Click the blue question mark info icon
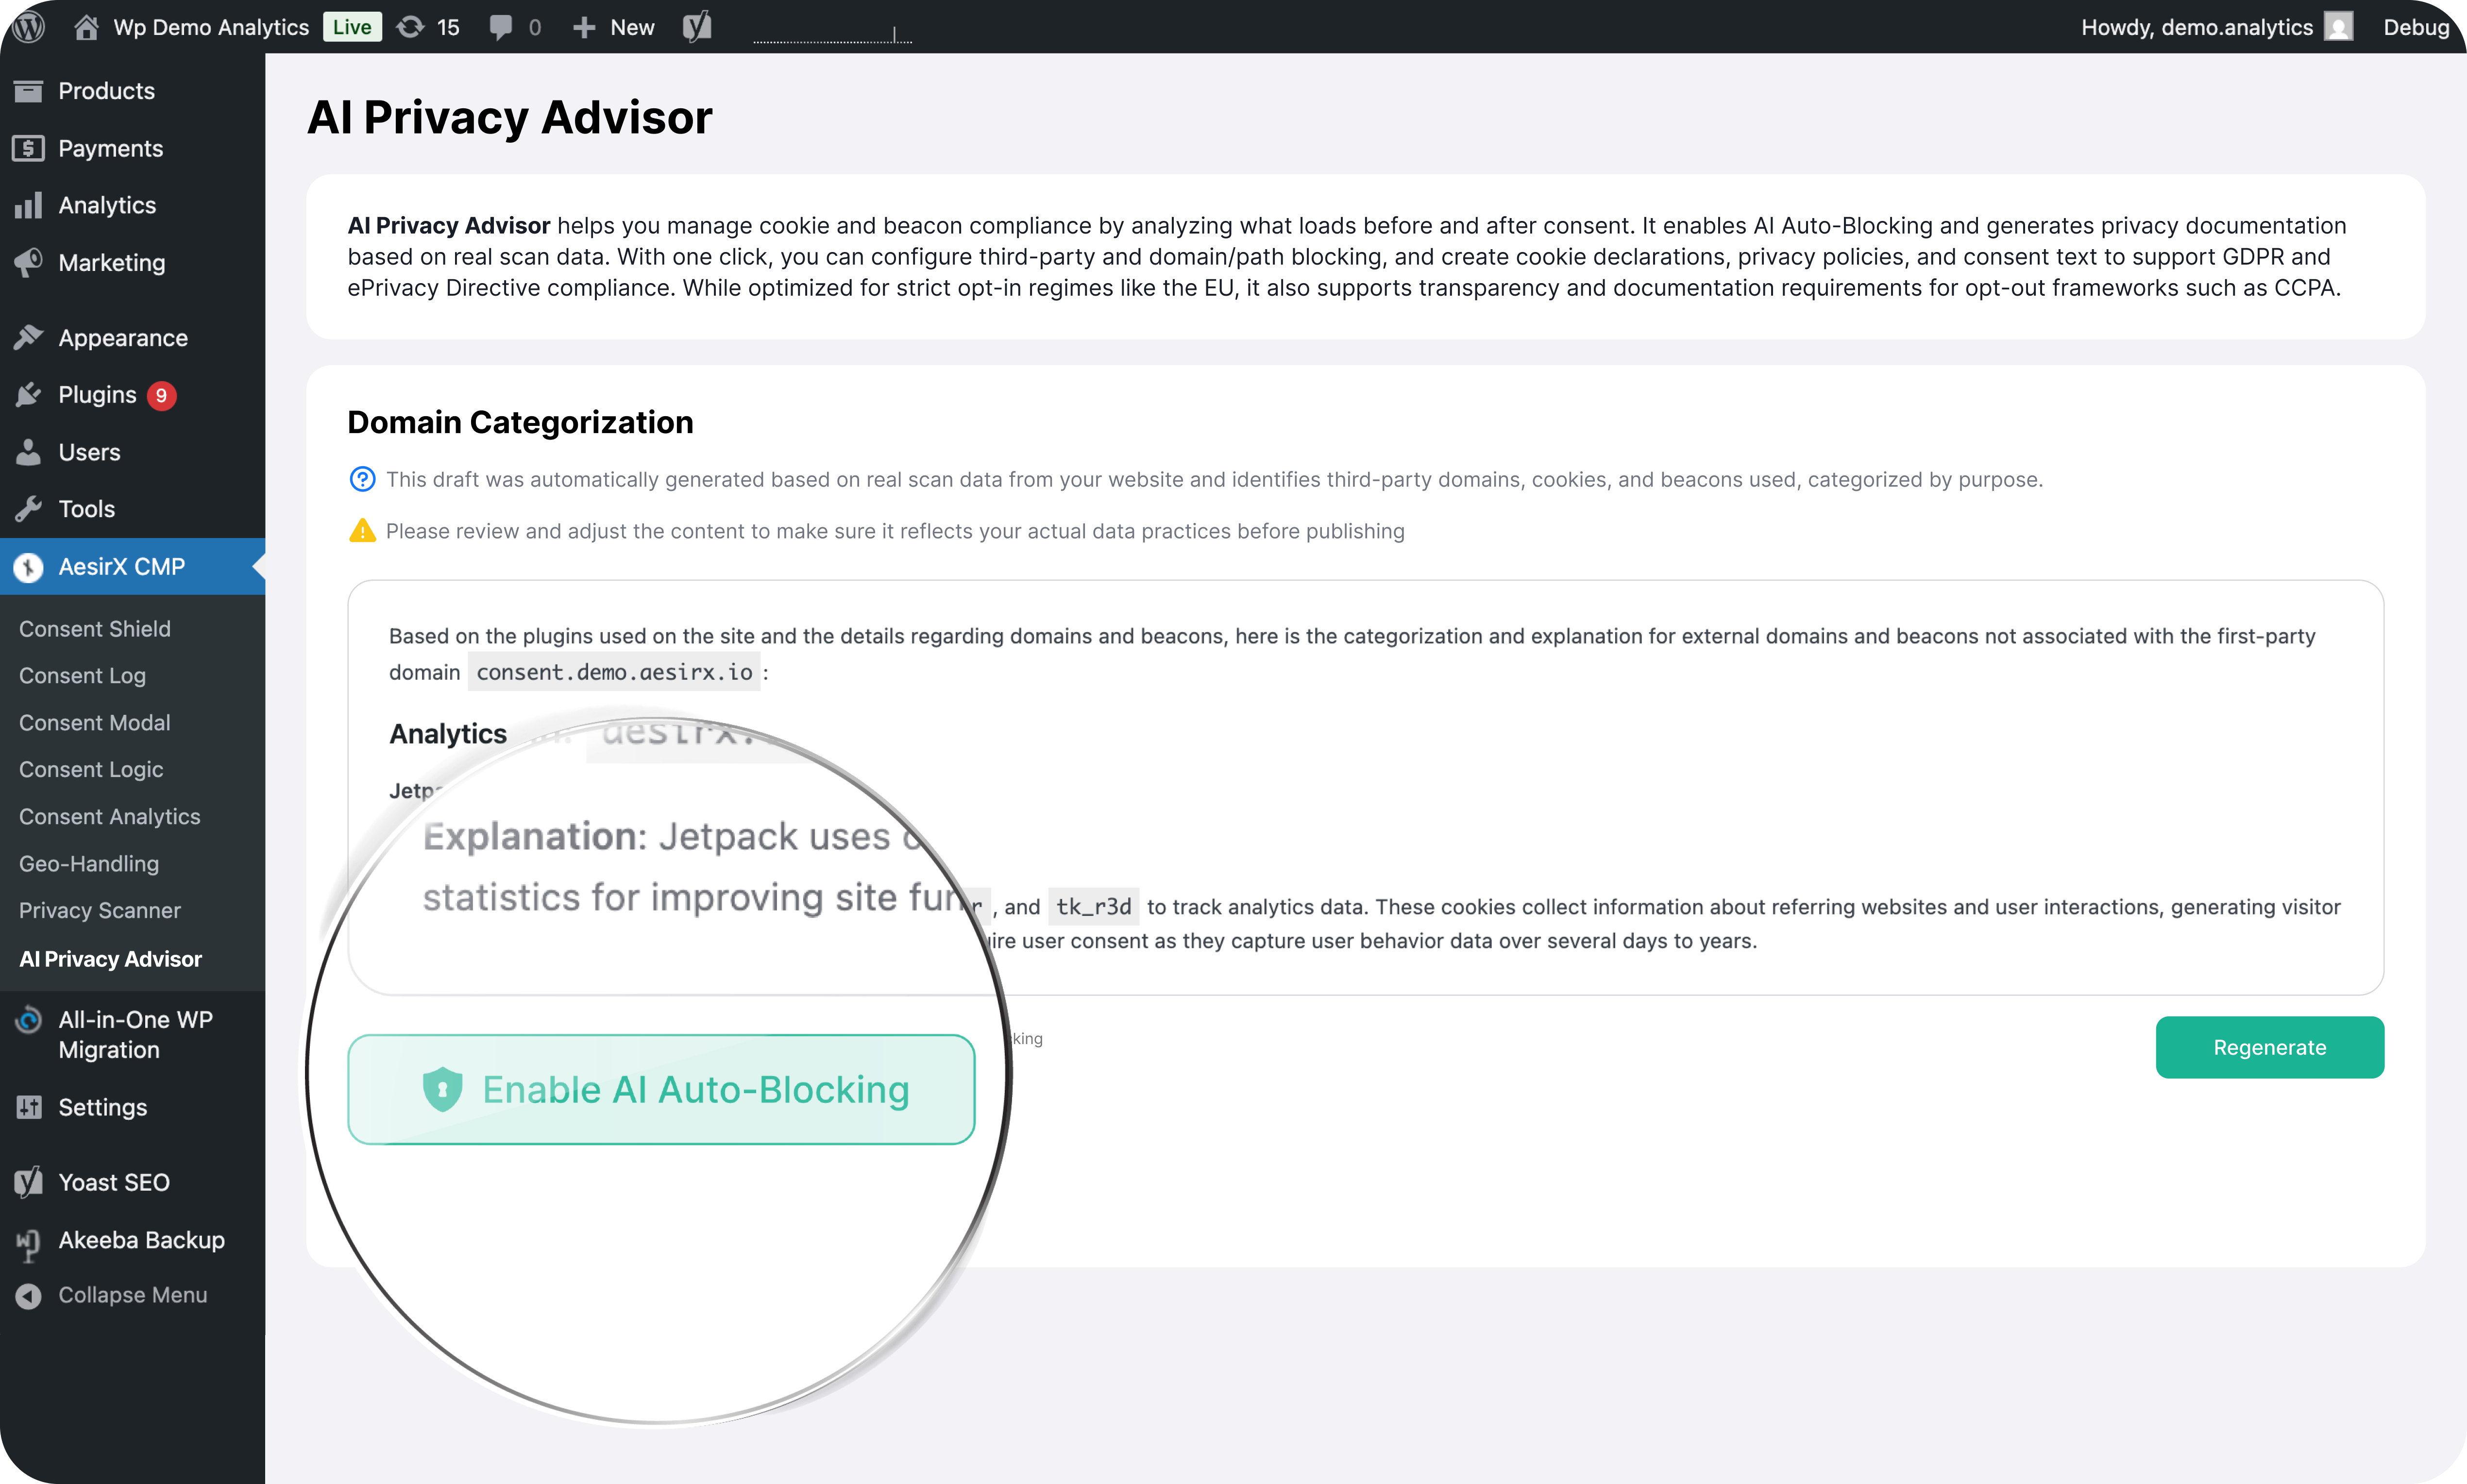 coord(362,479)
